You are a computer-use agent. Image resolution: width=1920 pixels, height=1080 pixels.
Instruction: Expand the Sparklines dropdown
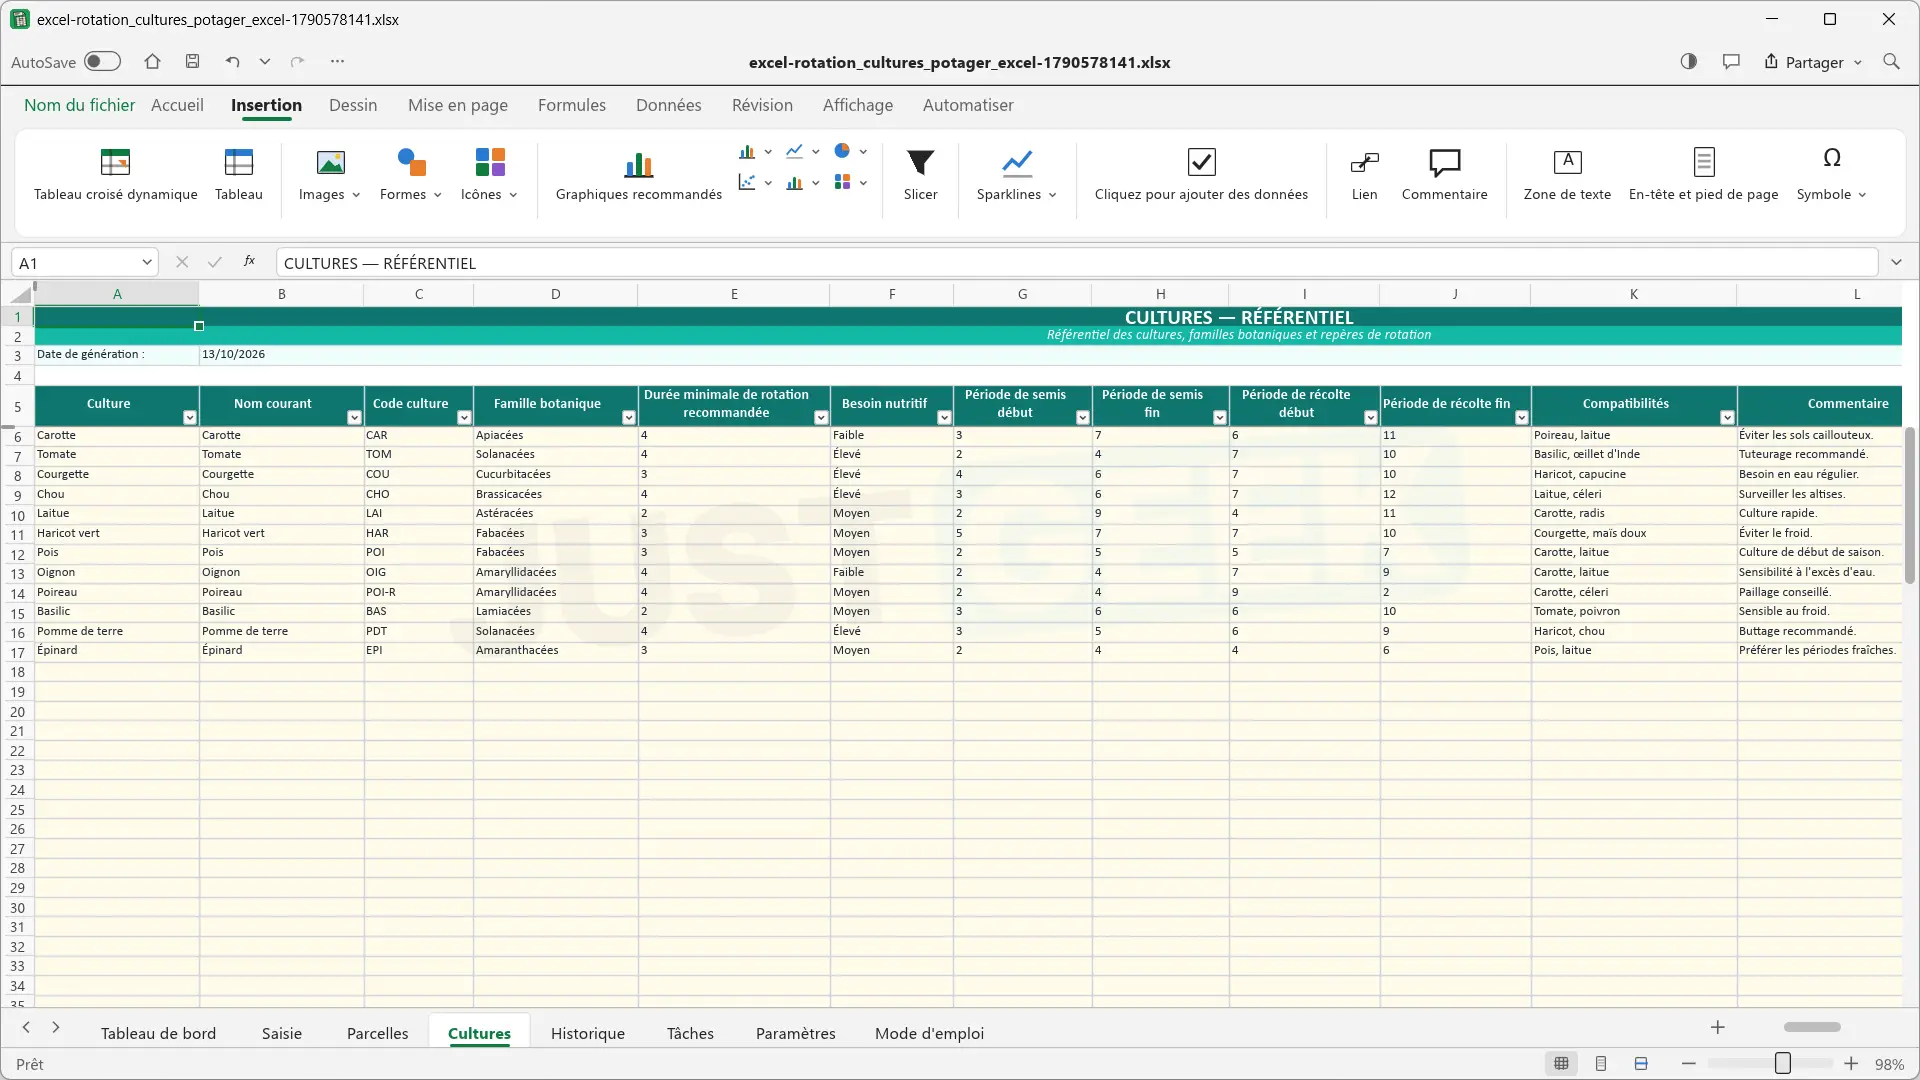click(1052, 195)
